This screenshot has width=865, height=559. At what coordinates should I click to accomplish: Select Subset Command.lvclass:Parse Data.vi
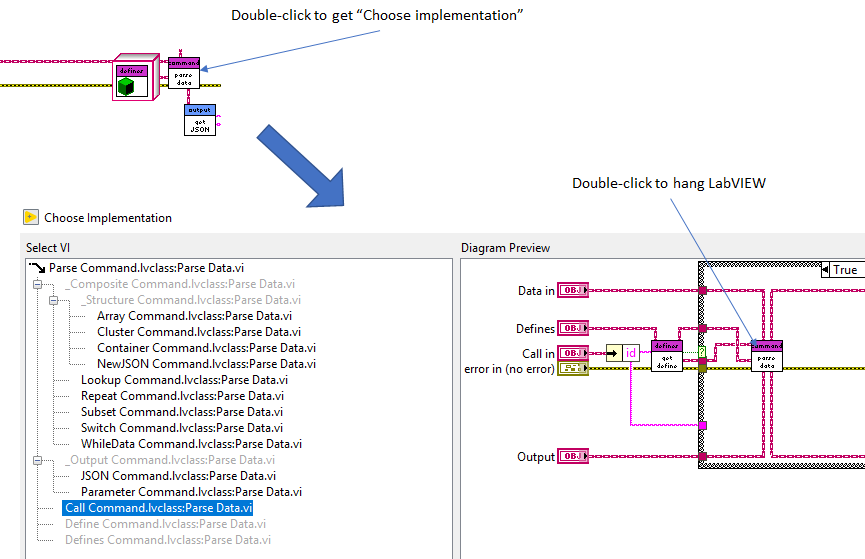[182, 412]
